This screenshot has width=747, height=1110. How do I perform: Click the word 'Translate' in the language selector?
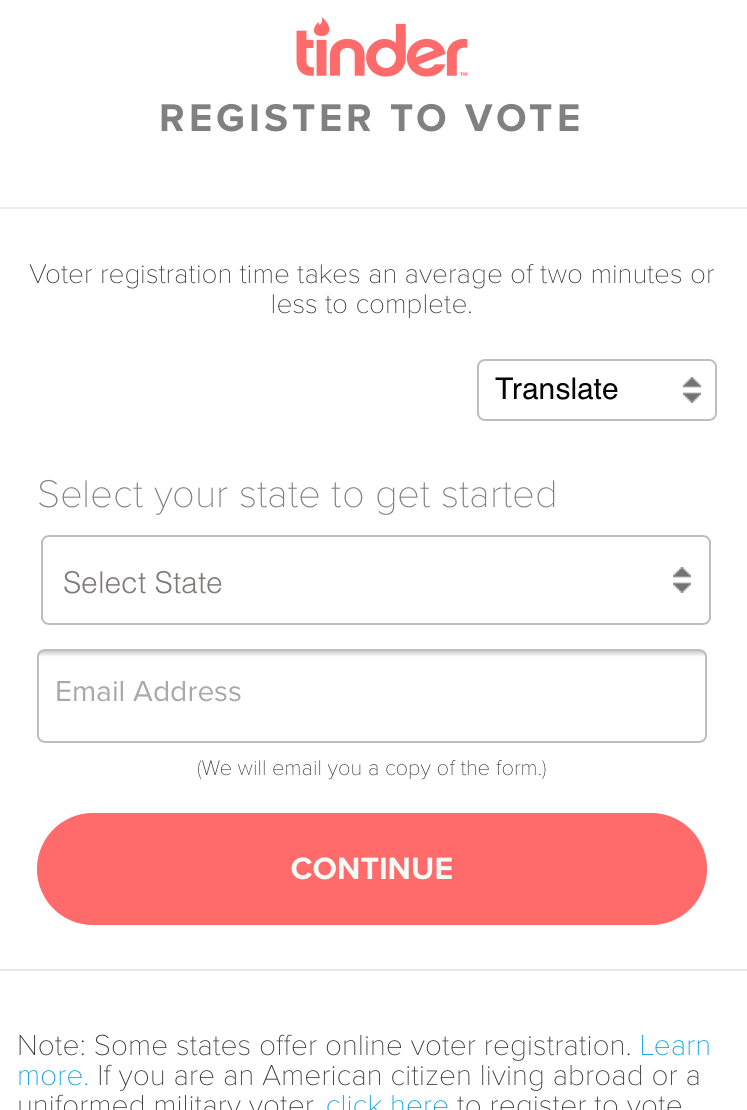(x=557, y=389)
